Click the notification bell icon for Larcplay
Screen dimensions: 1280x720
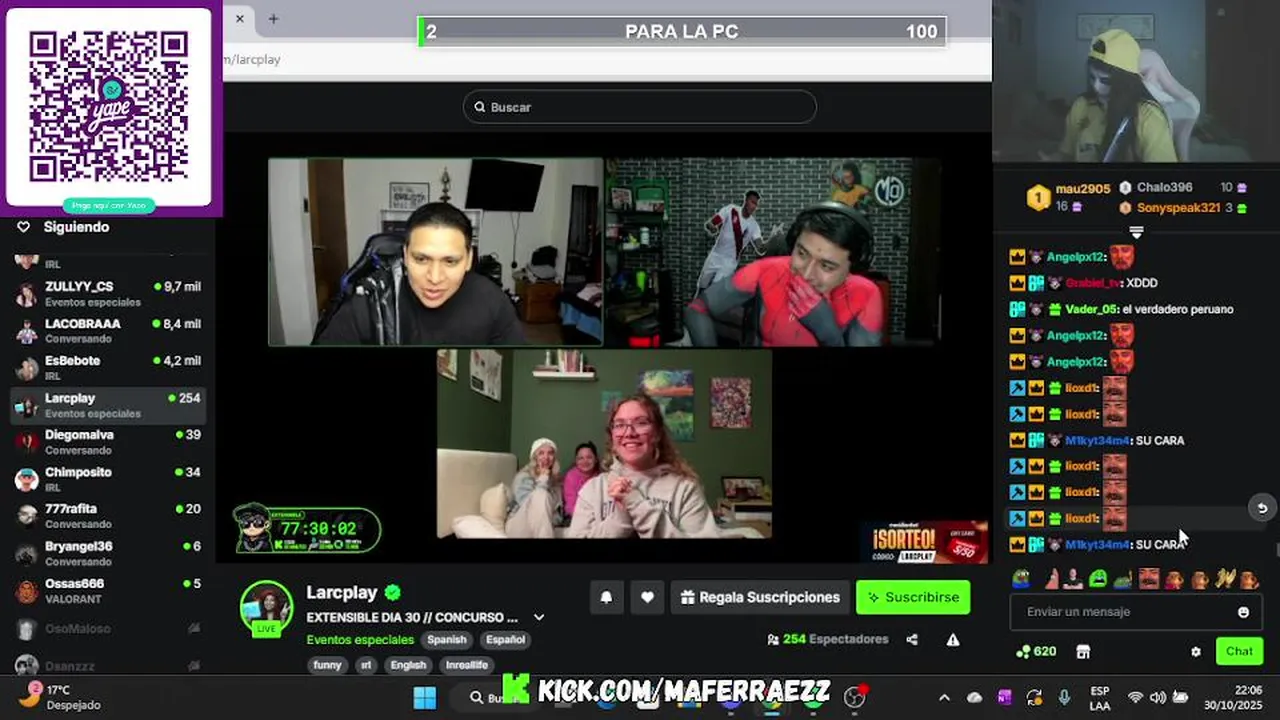(606, 597)
